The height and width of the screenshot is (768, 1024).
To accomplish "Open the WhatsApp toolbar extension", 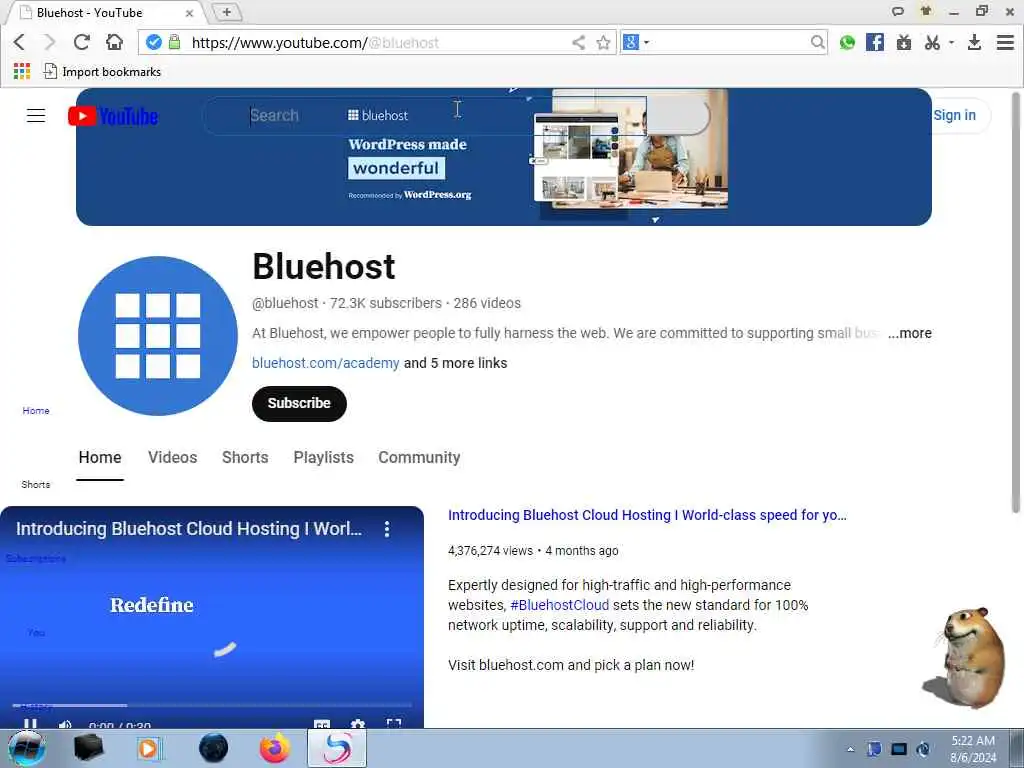I will point(847,42).
